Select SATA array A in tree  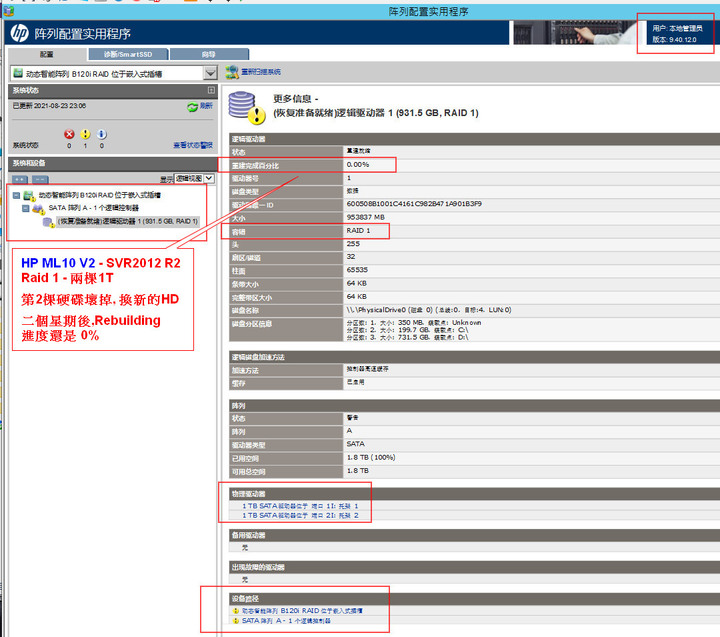click(94, 209)
